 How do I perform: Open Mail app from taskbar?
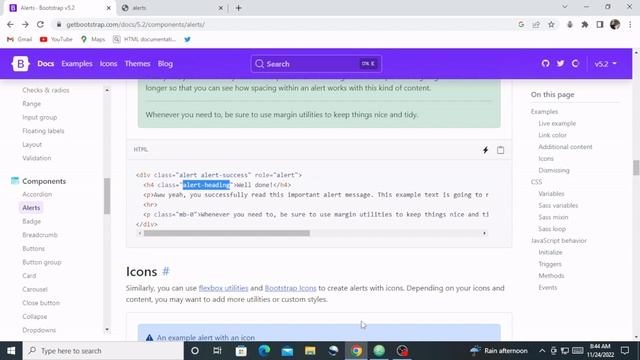(x=287, y=351)
